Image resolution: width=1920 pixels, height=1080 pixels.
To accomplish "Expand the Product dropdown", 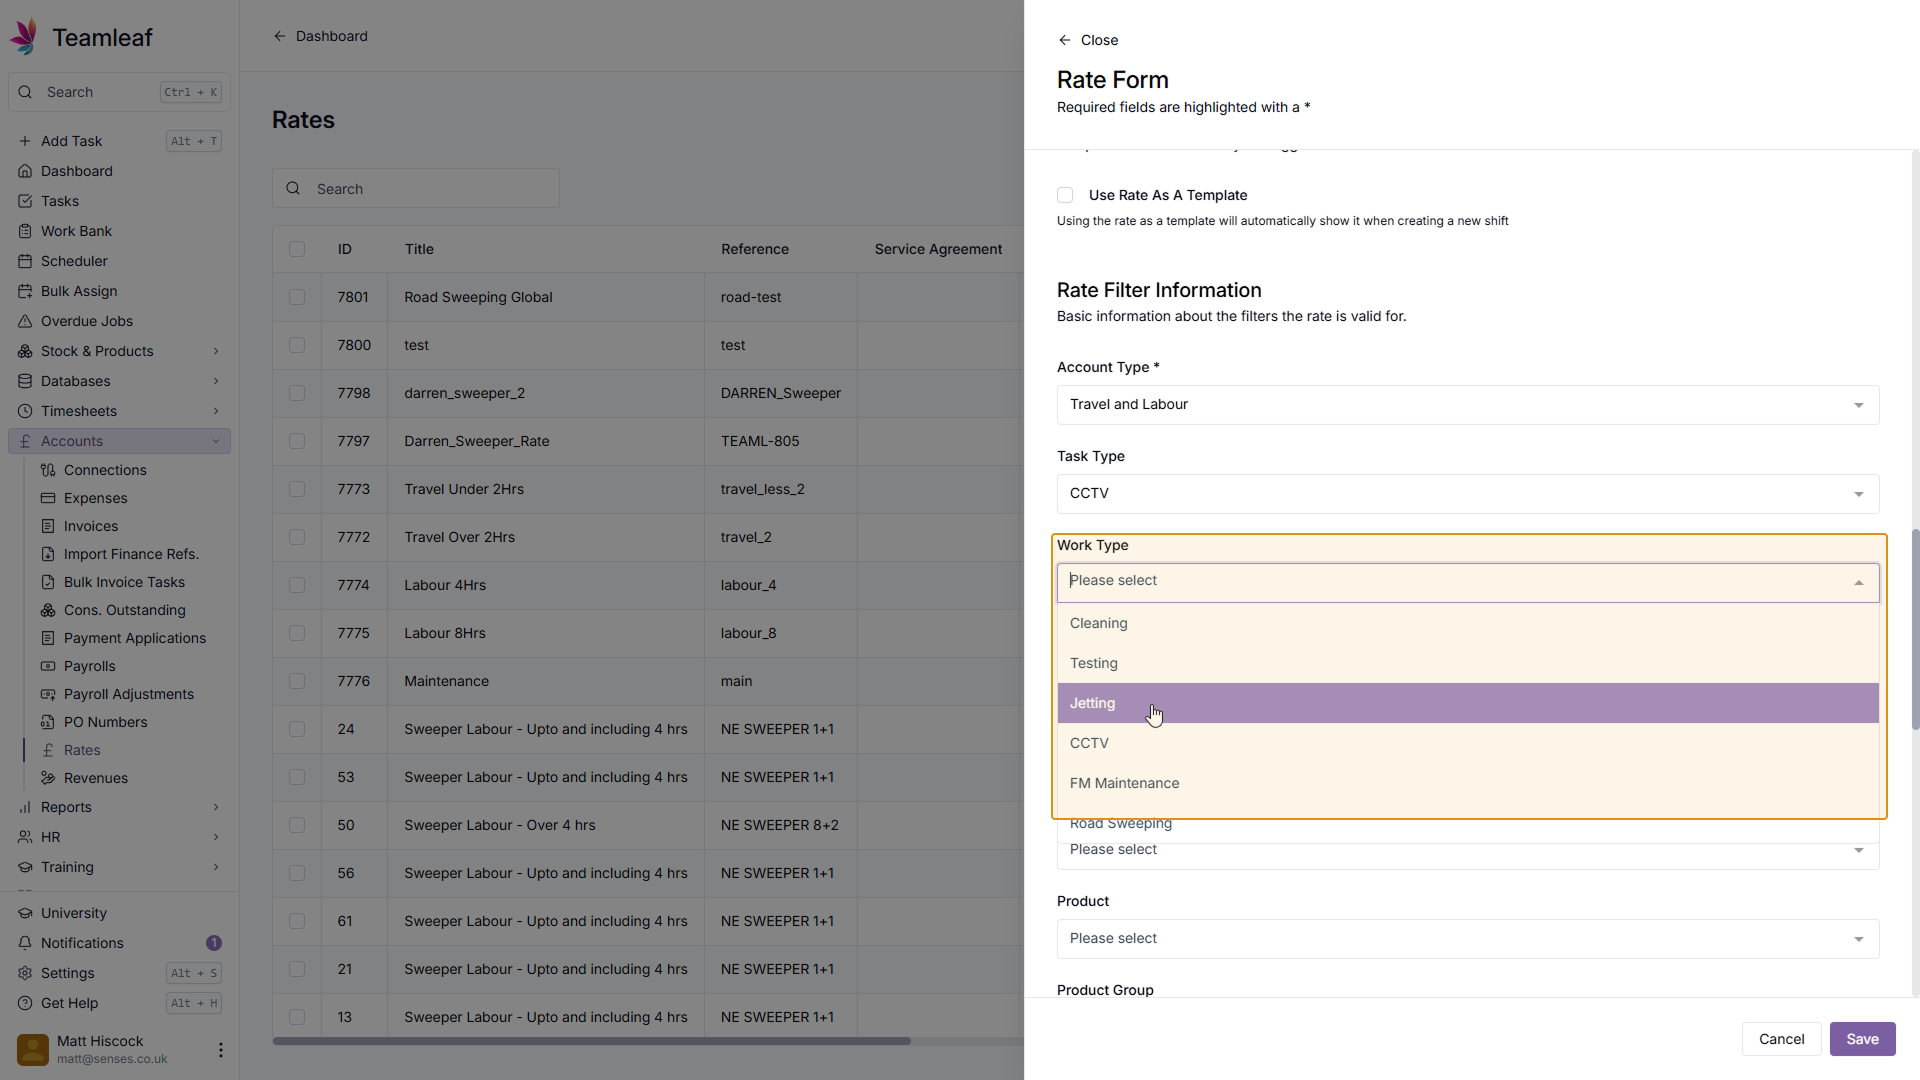I will (1467, 939).
